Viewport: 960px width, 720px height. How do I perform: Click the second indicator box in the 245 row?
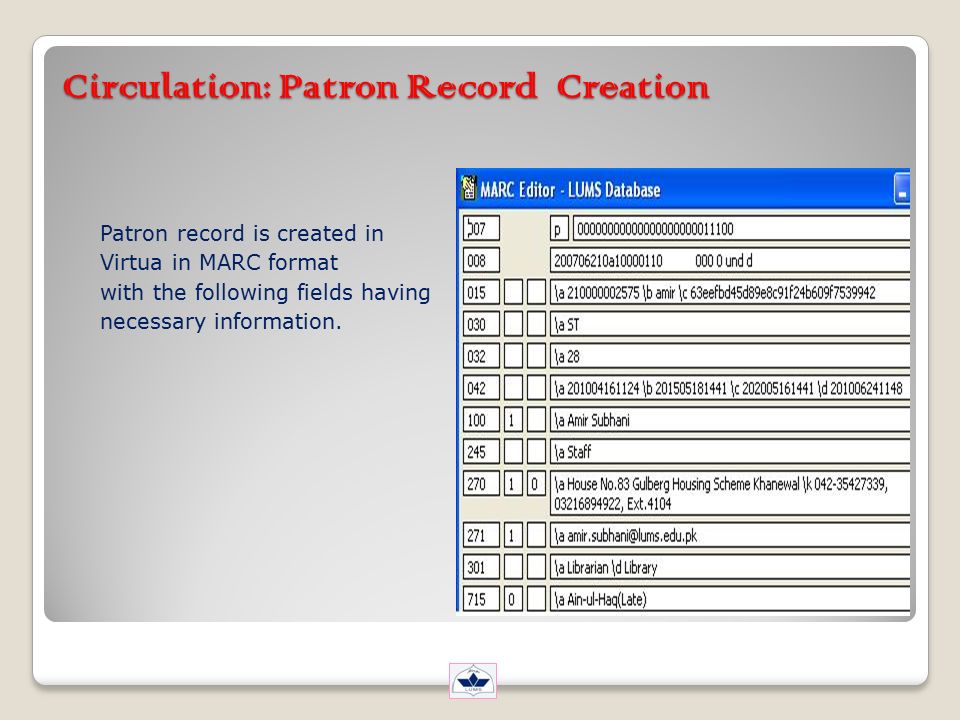tap(536, 451)
